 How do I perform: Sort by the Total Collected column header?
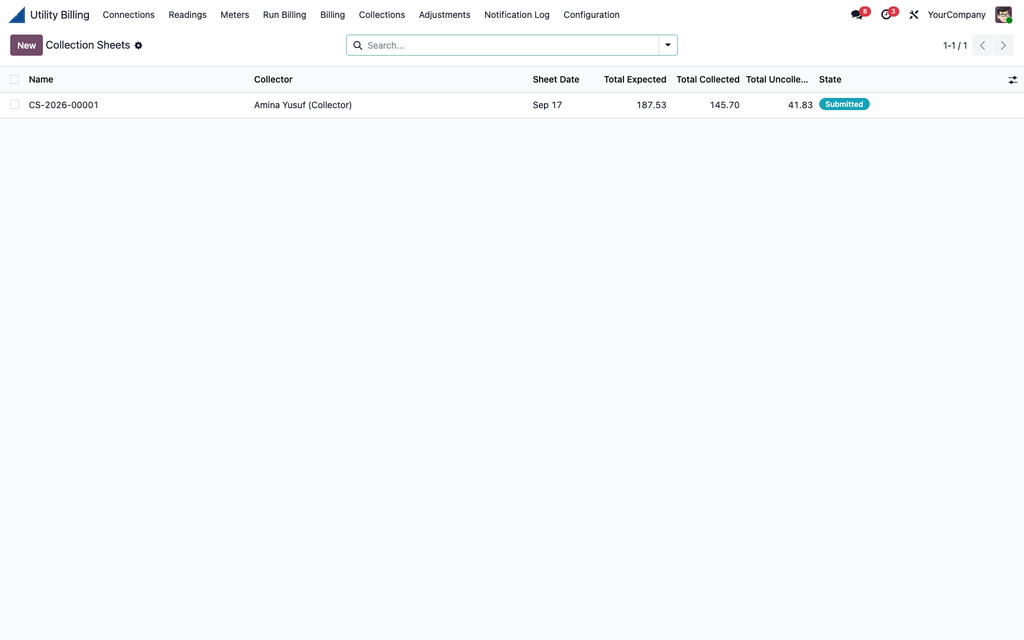pos(708,80)
